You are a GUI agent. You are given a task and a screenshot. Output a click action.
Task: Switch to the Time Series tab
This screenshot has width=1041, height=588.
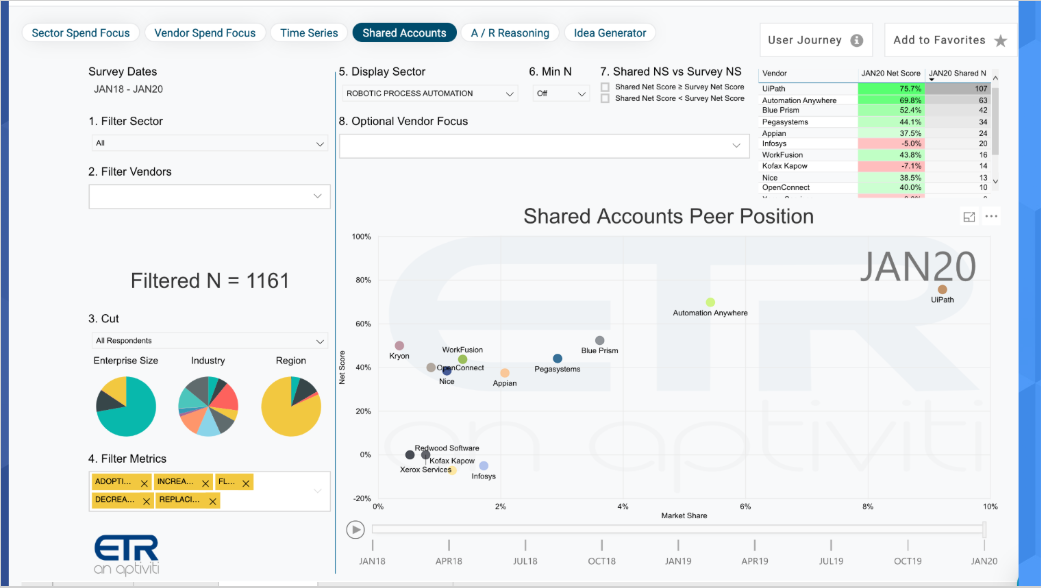309,33
